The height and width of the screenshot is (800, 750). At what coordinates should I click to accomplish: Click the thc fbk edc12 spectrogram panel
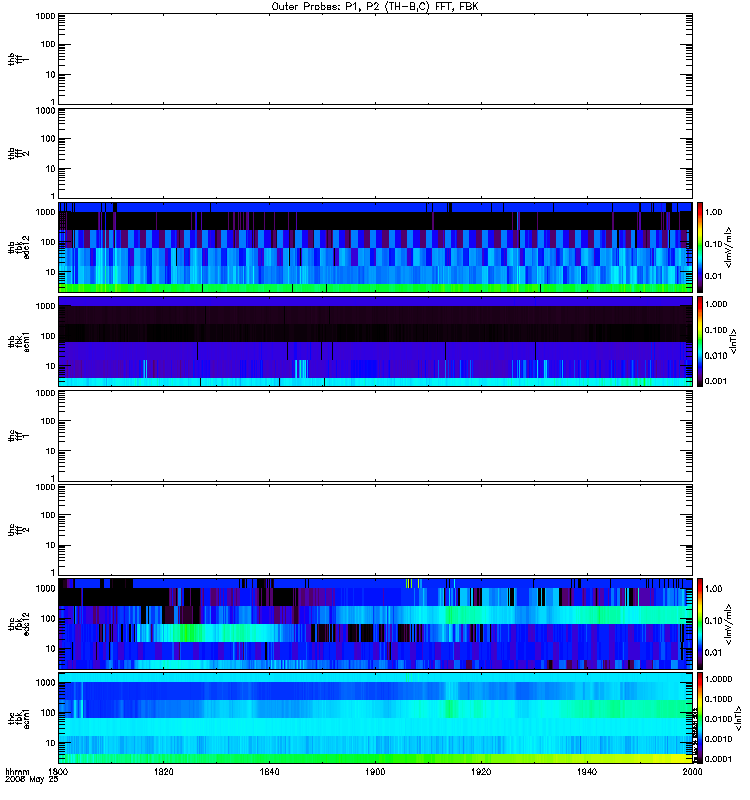pos(375,623)
